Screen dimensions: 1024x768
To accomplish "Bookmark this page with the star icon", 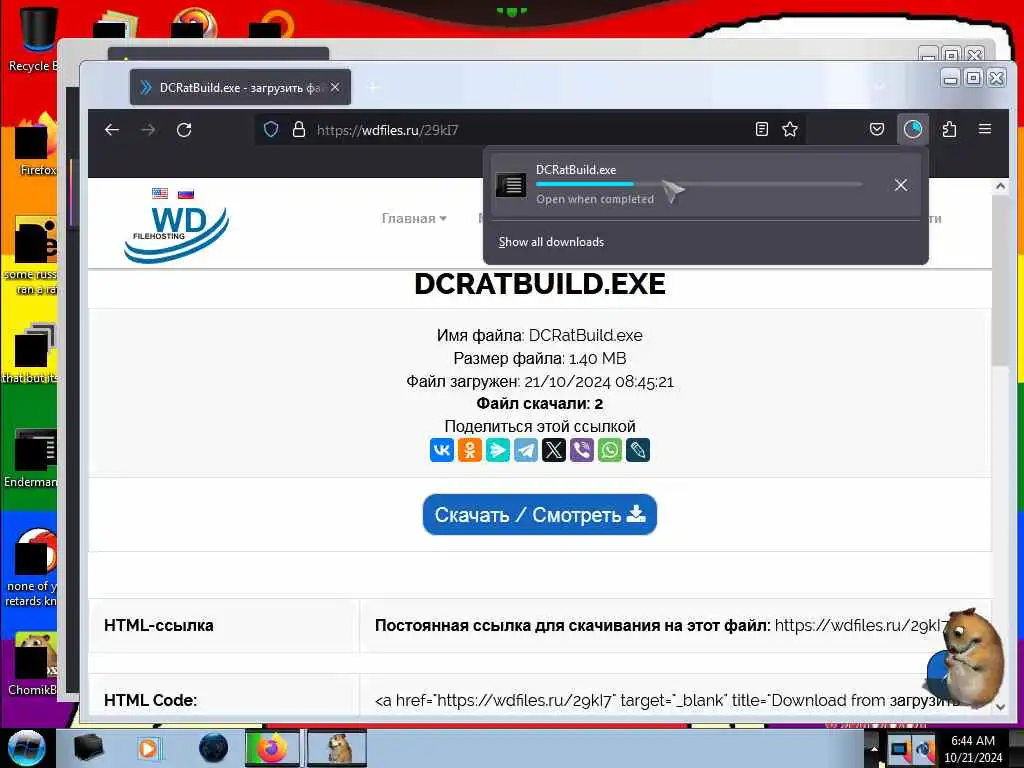I will 790,129.
